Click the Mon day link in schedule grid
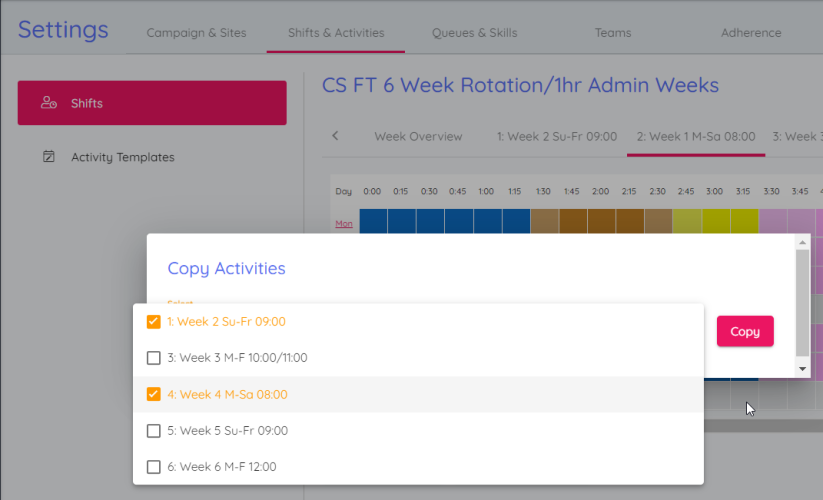Screen dimensions: 823x500 tap(344, 224)
